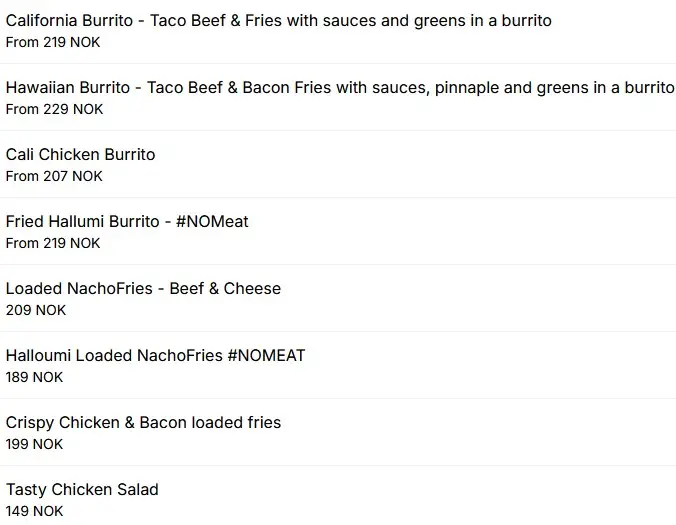Click the '#NOMEAT' tag on Halloumi NachoFries

click(x=266, y=356)
